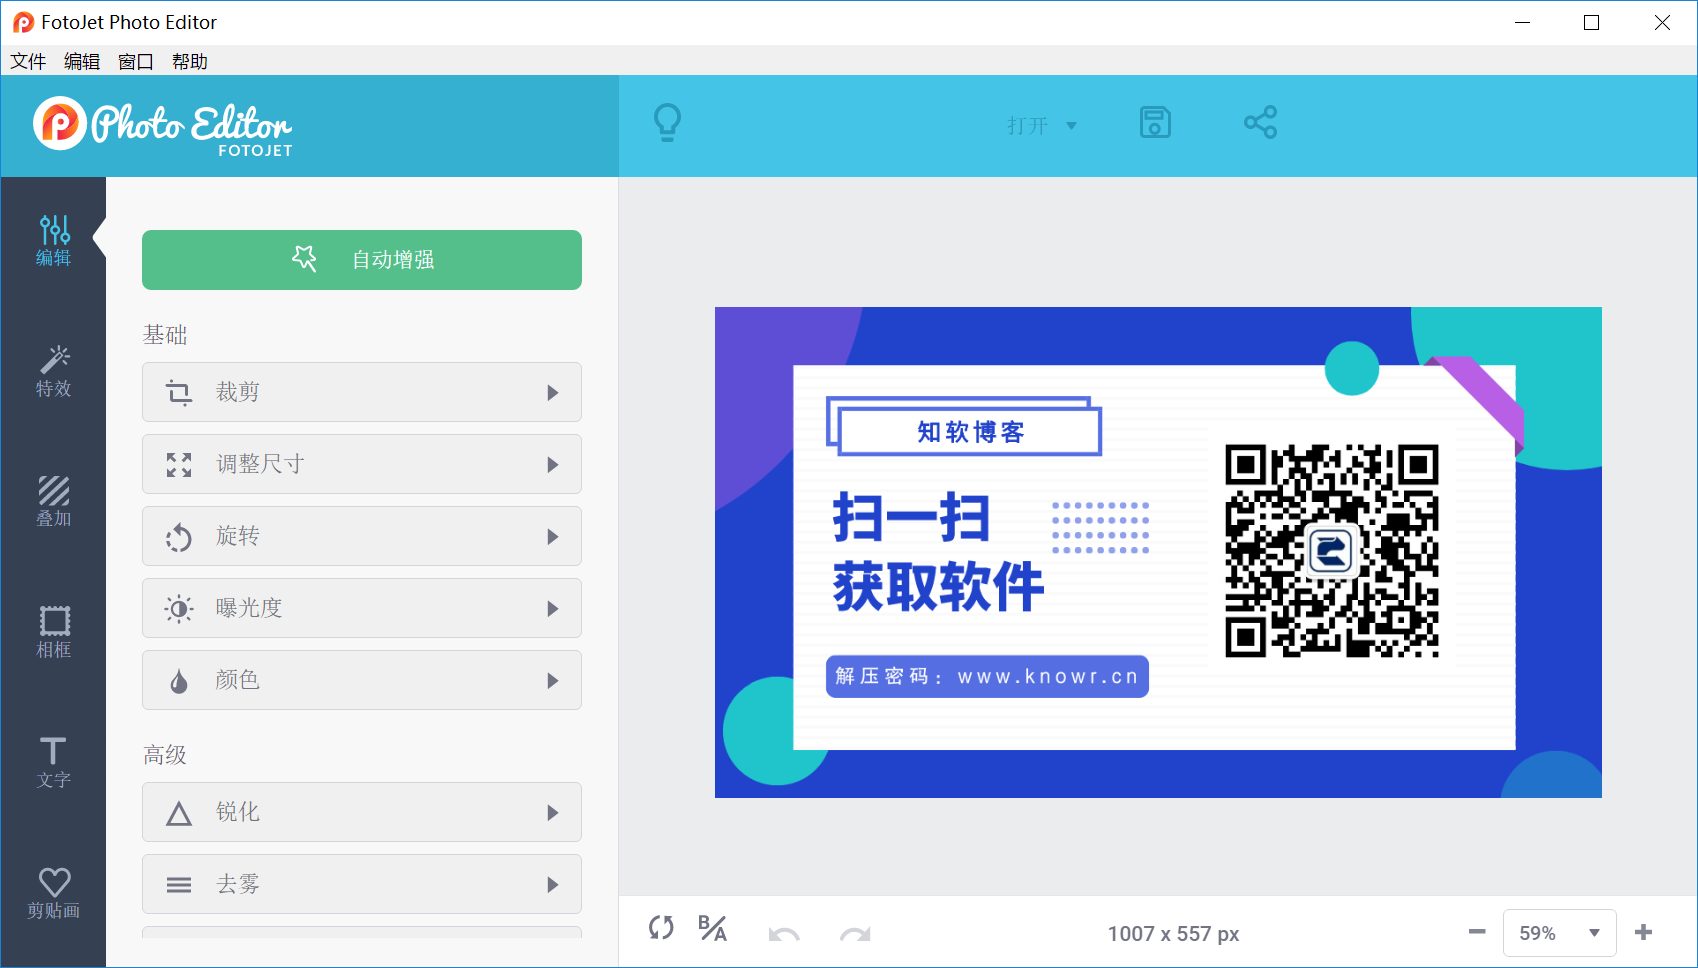The image size is (1698, 968).
Task: Expand the 锐化 sharpen arrow
Action: pyautogui.click(x=553, y=813)
